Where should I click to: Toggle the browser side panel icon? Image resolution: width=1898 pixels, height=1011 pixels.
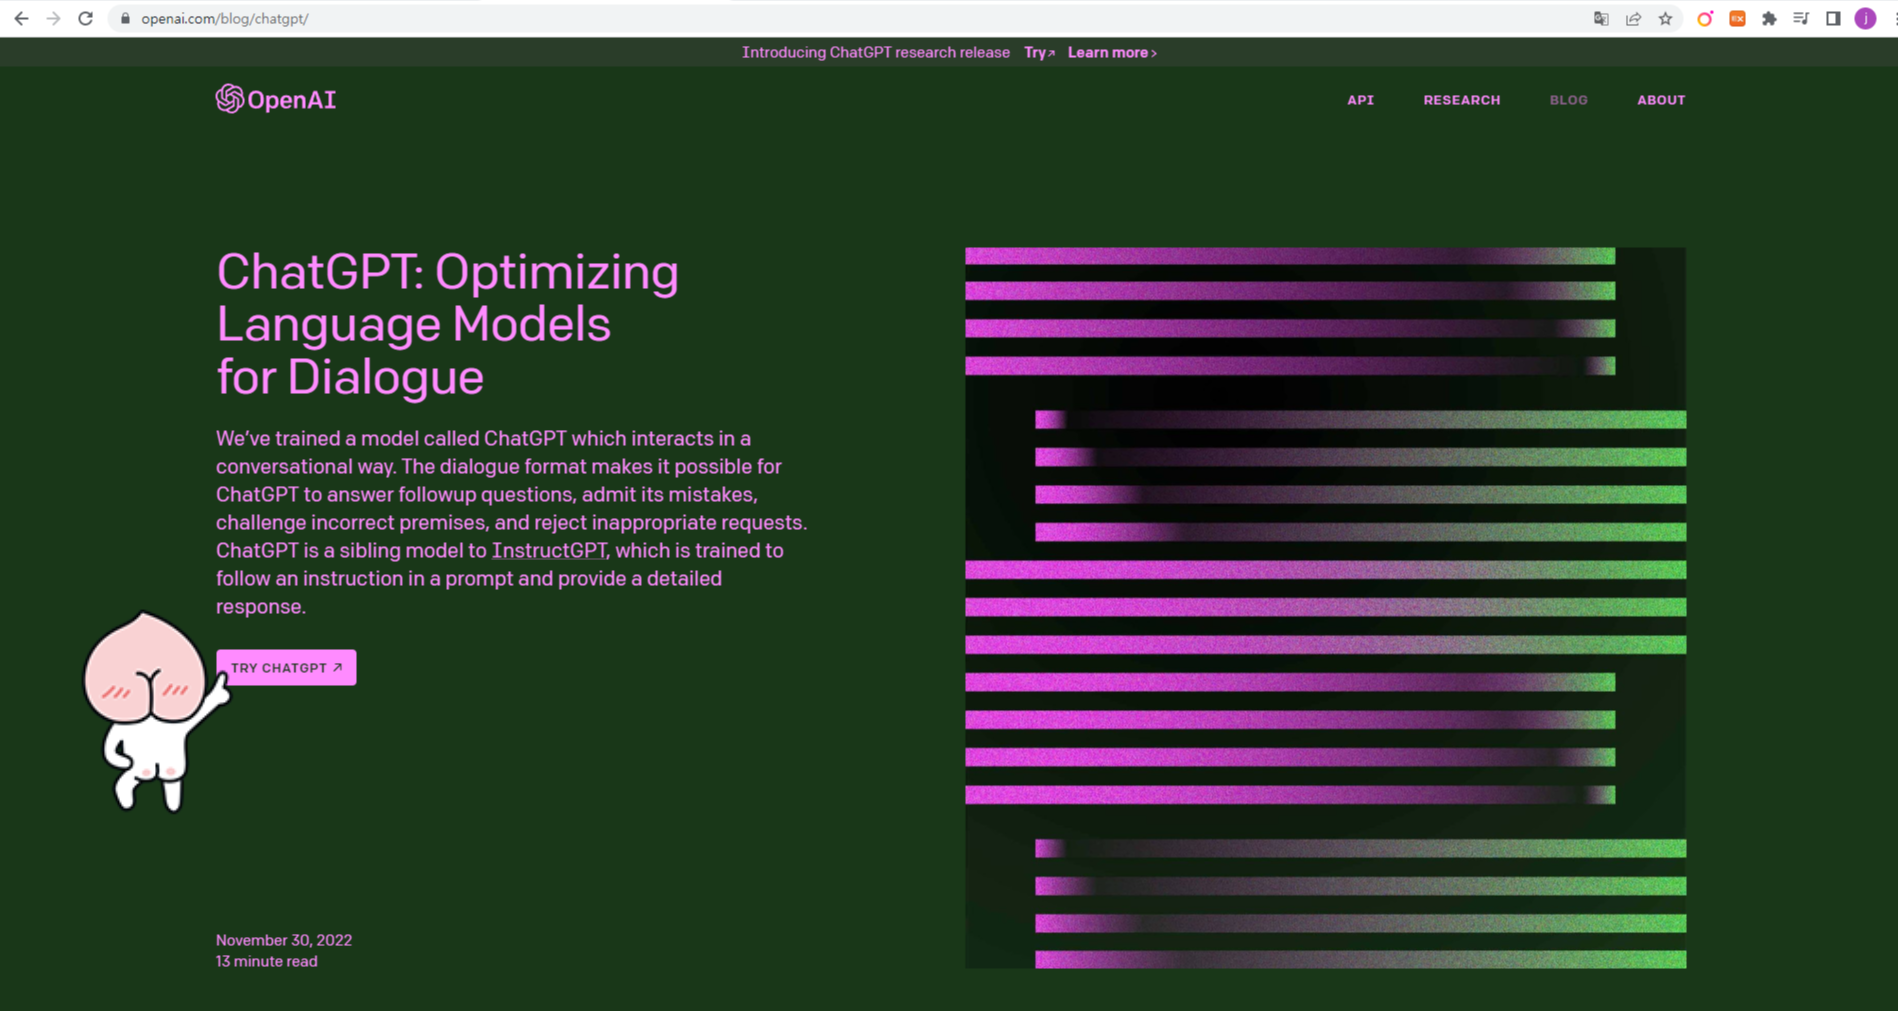(1833, 18)
